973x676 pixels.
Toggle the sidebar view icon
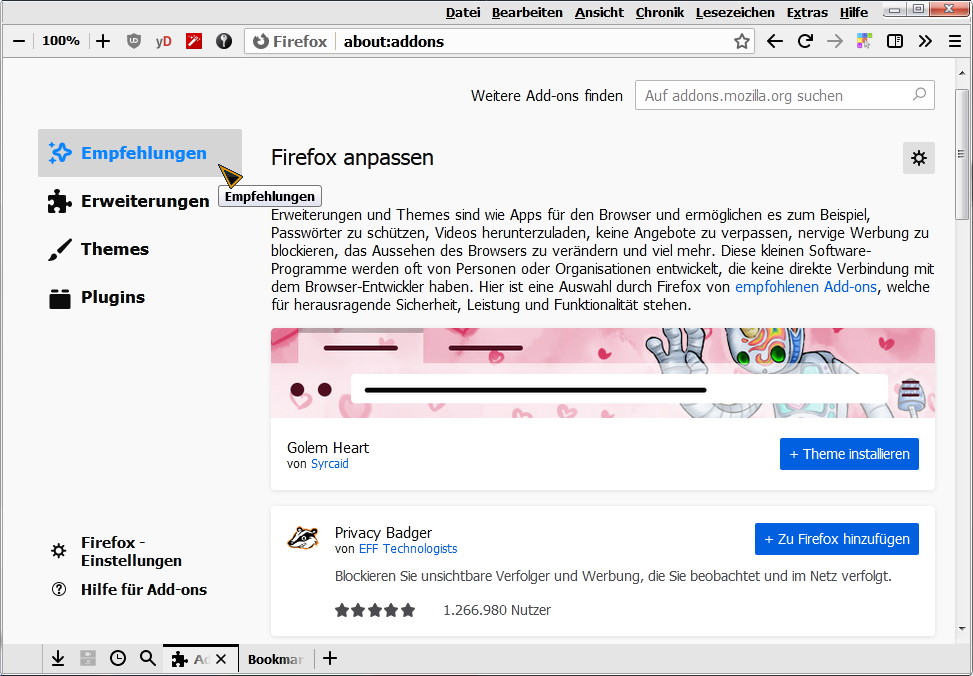click(895, 42)
